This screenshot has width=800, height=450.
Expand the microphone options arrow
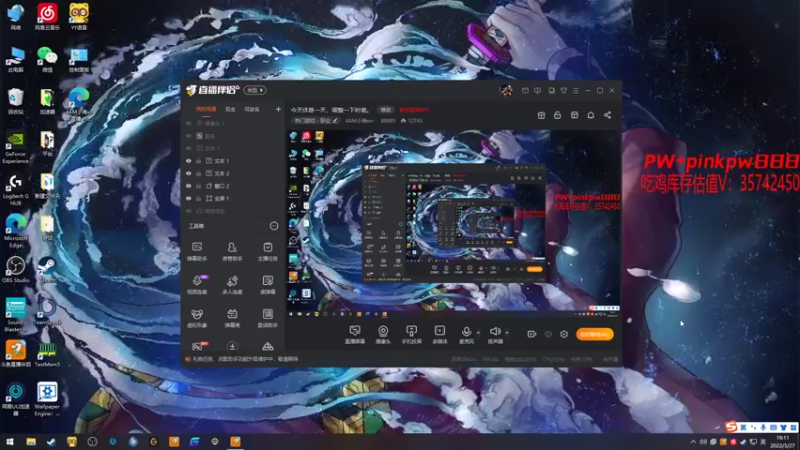[x=478, y=333]
